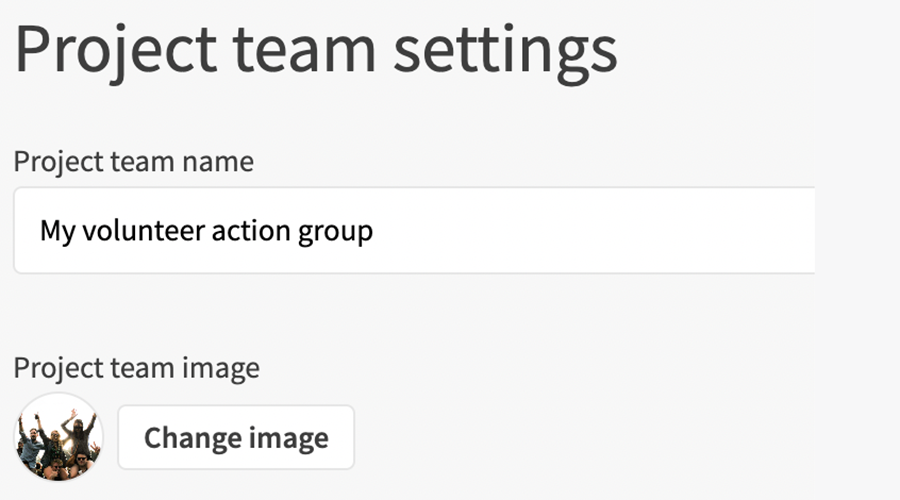This screenshot has width=900, height=500.
Task: Click the Change image button
Action: pos(236,437)
